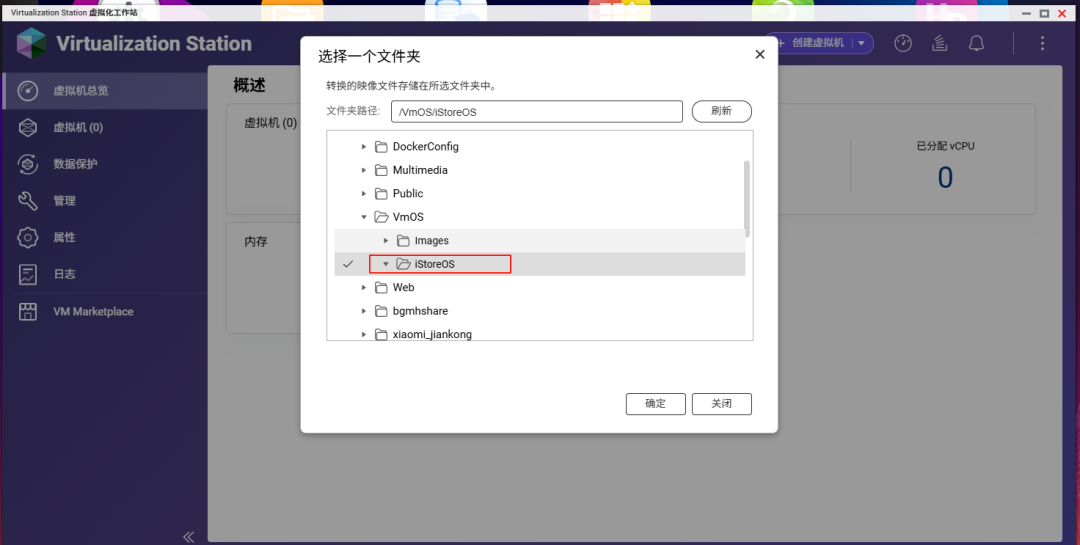Viewport: 1080px width, 545px height.
Task: Collapse the VmOS folder arrow
Action: 364,217
